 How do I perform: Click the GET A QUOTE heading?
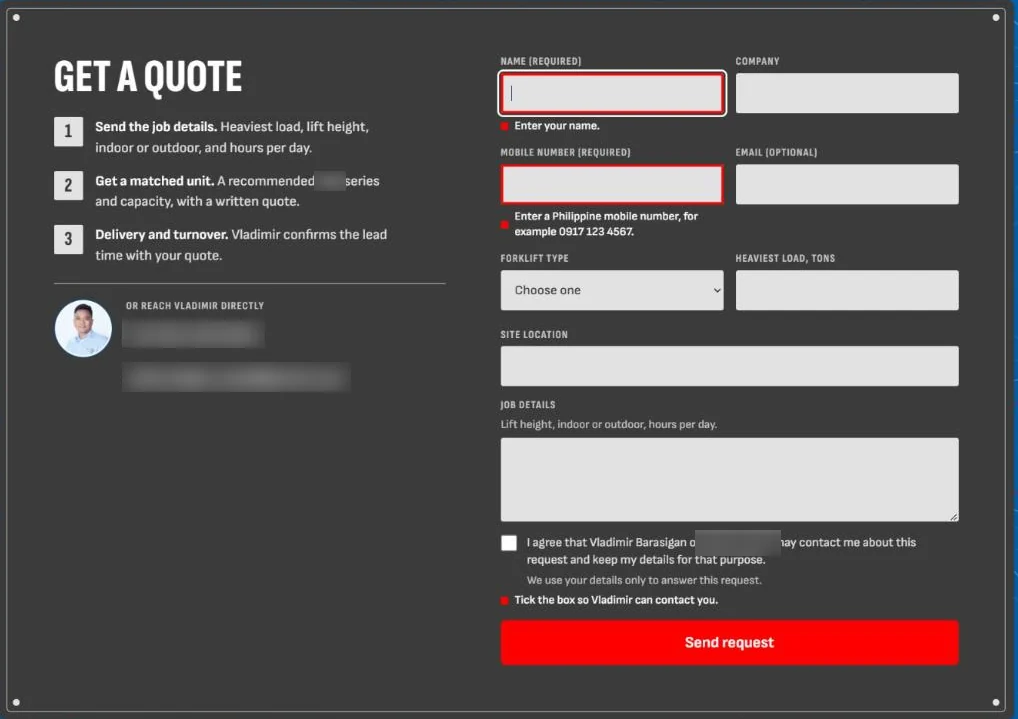pos(148,77)
